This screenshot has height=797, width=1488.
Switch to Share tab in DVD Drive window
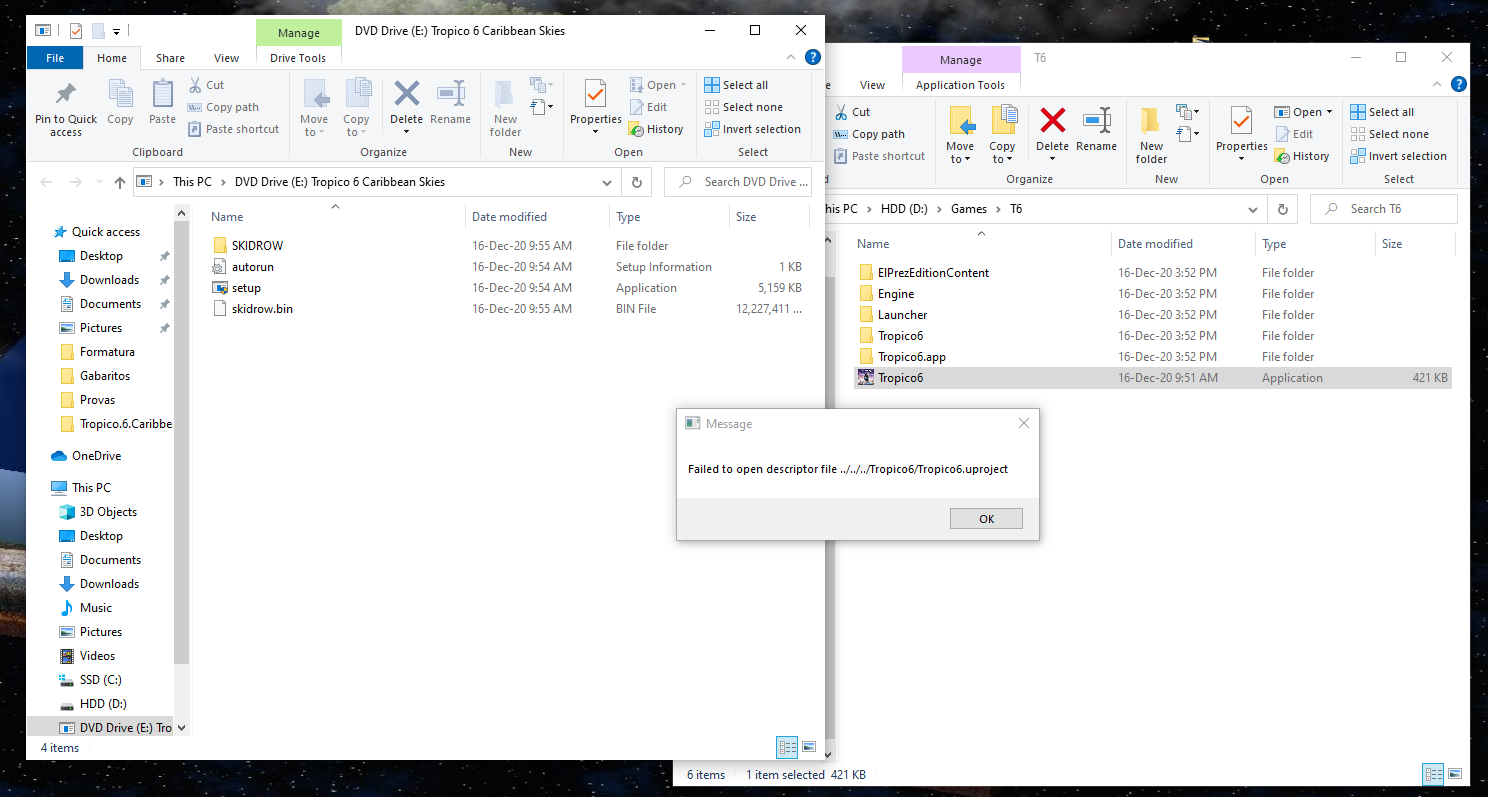(x=170, y=58)
